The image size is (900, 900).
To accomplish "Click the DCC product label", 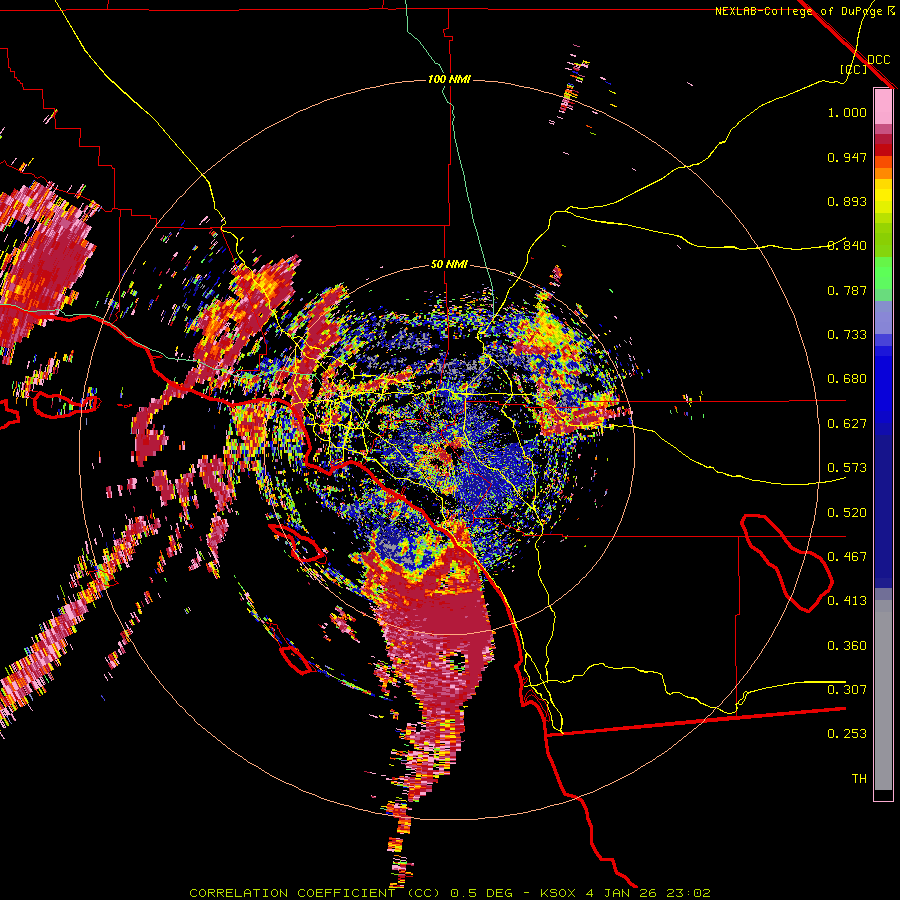I will [878, 60].
